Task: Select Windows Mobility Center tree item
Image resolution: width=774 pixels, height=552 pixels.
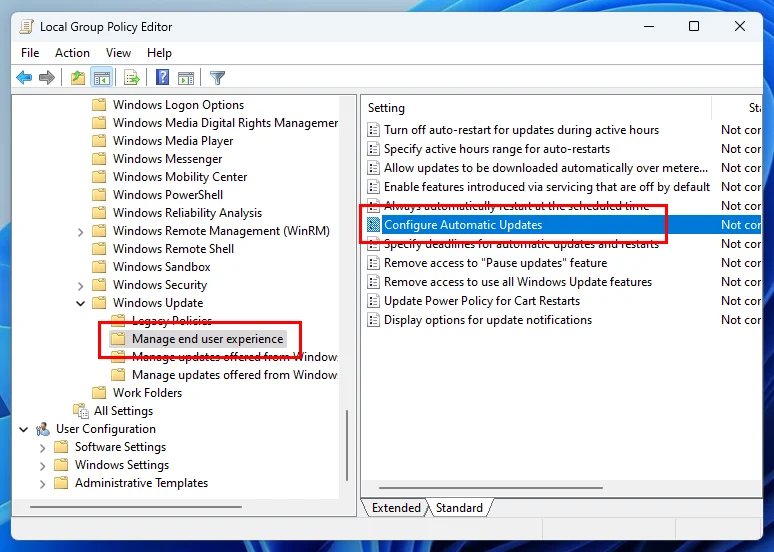Action: click(180, 177)
